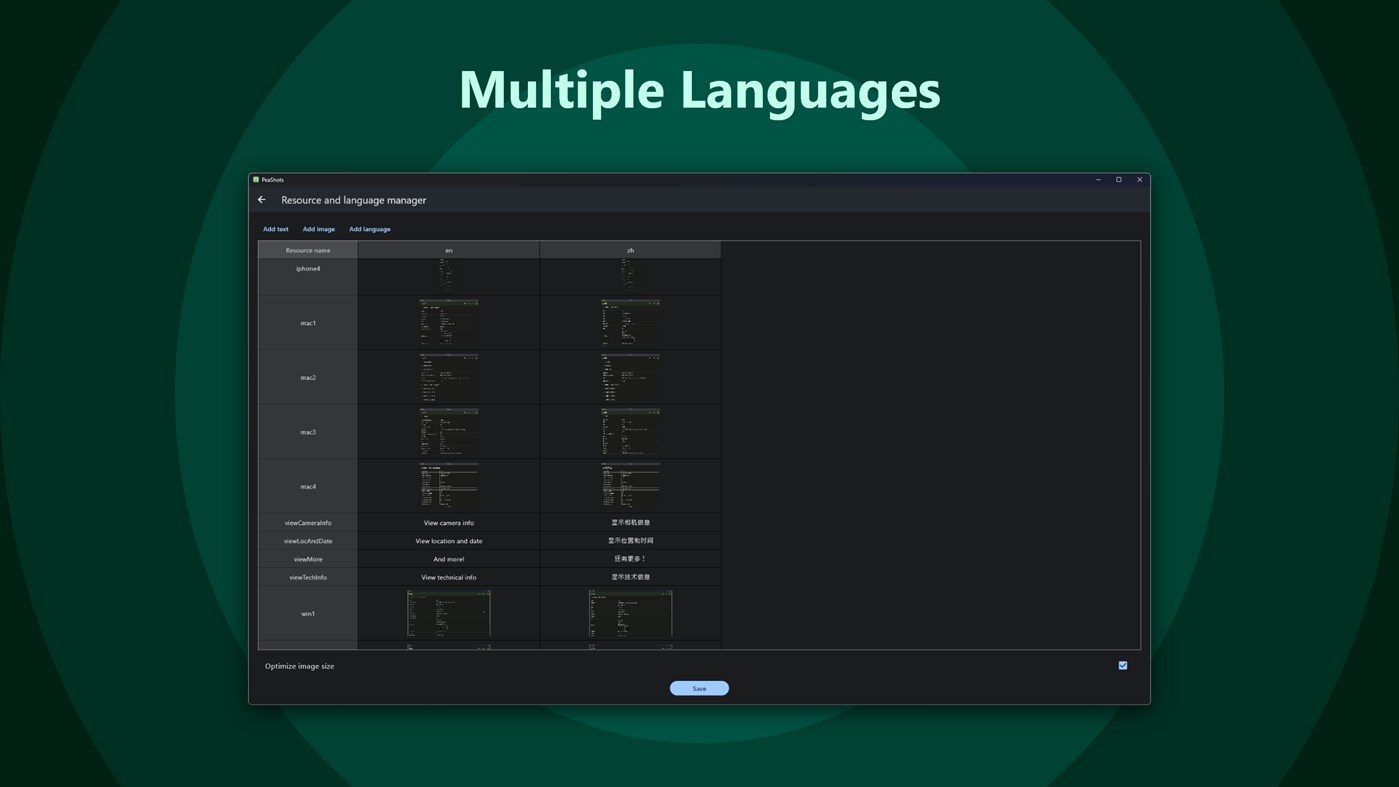The height and width of the screenshot is (787, 1399).
Task: Select the mac4 resource name
Action: 308,487
